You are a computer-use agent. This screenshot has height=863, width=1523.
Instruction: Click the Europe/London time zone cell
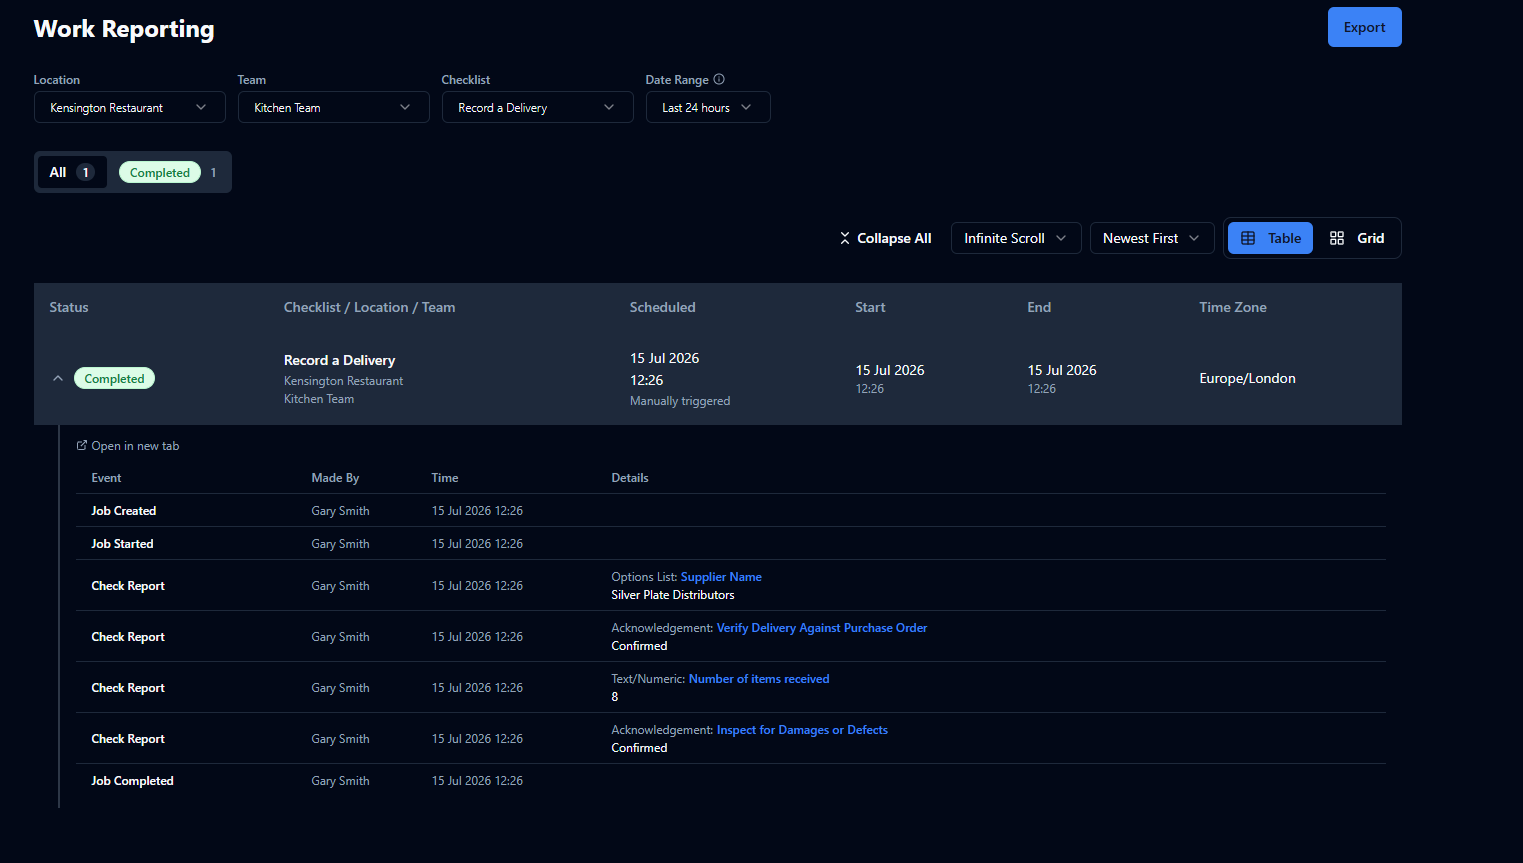point(1247,378)
